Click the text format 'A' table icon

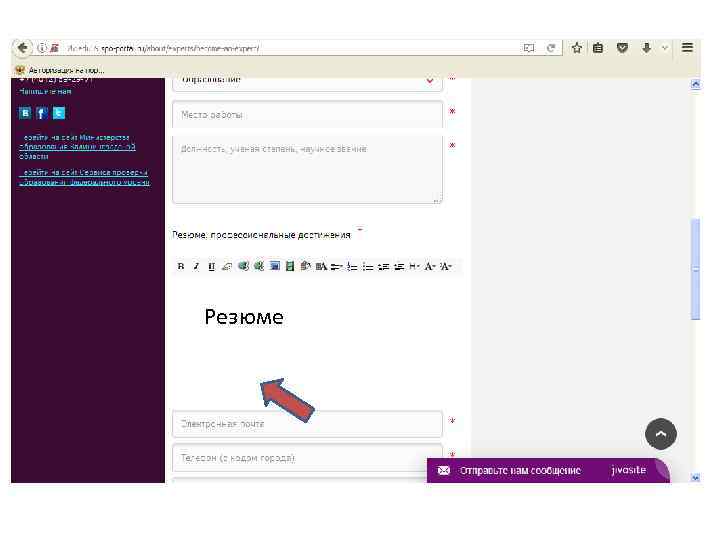pyautogui.click(x=321, y=266)
